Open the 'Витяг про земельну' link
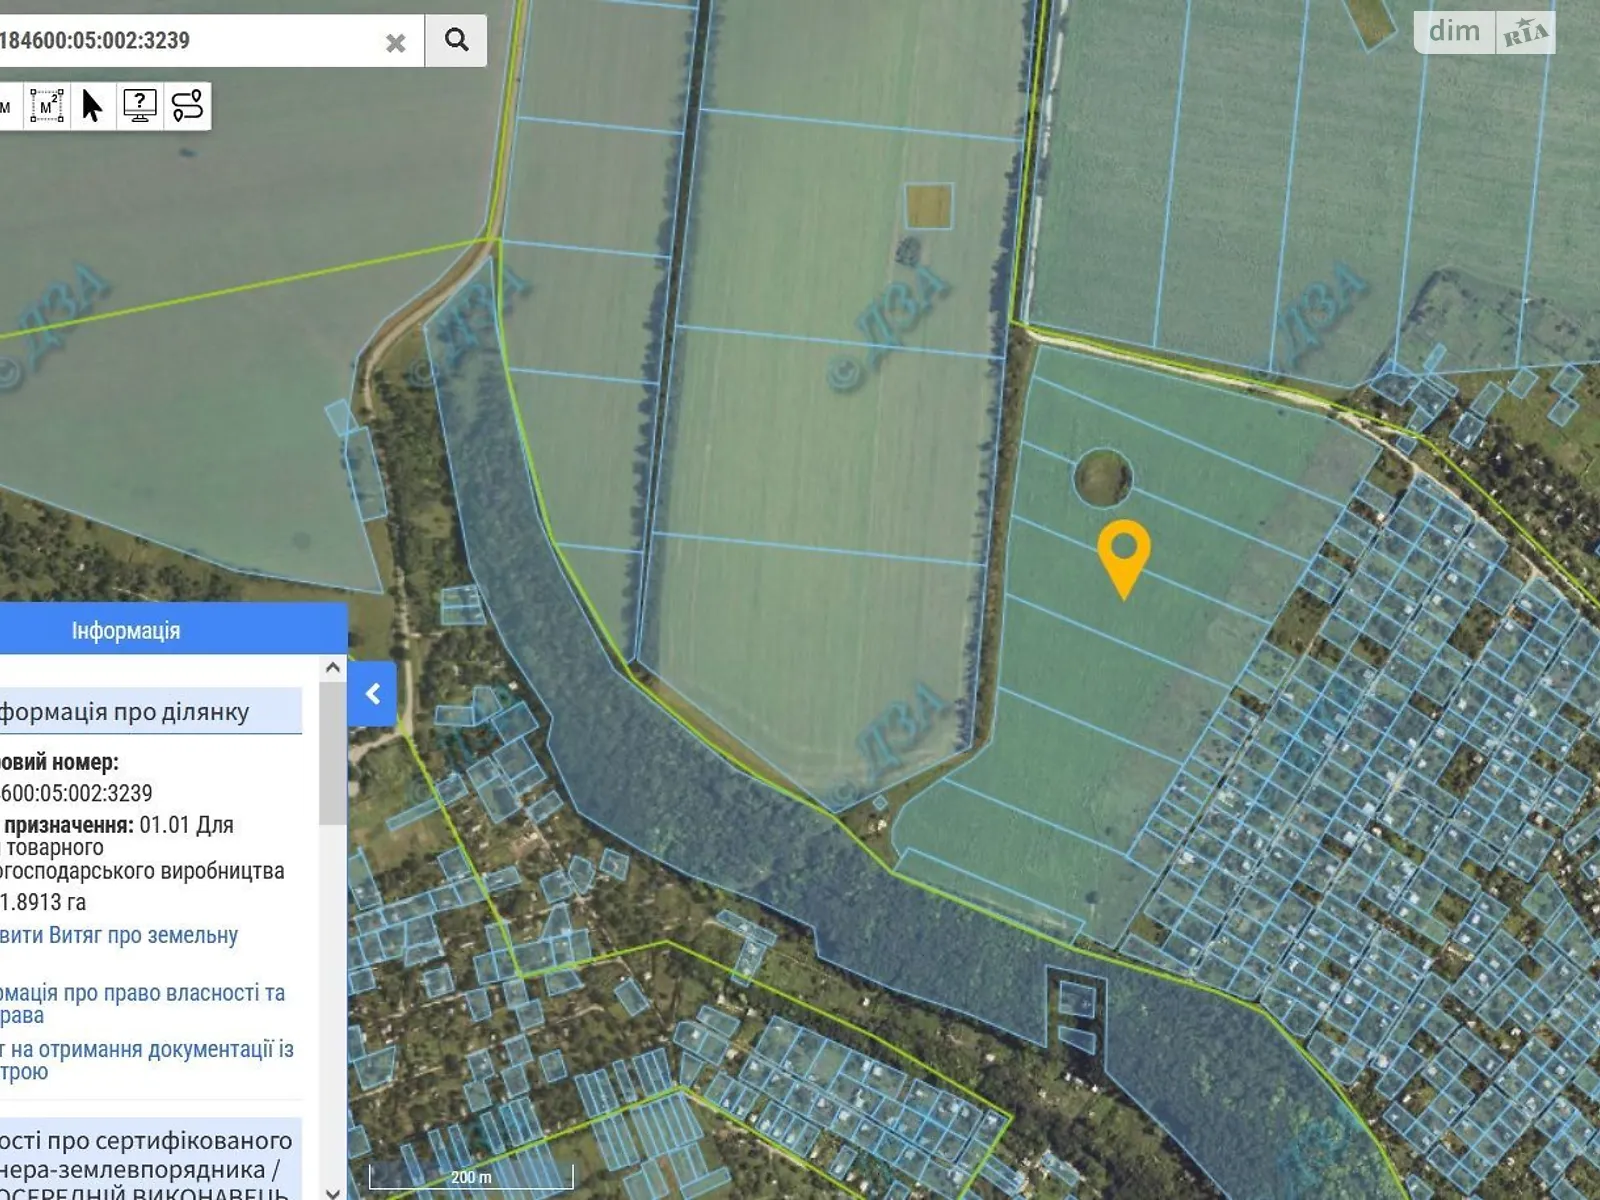1600x1200 pixels. 119,936
